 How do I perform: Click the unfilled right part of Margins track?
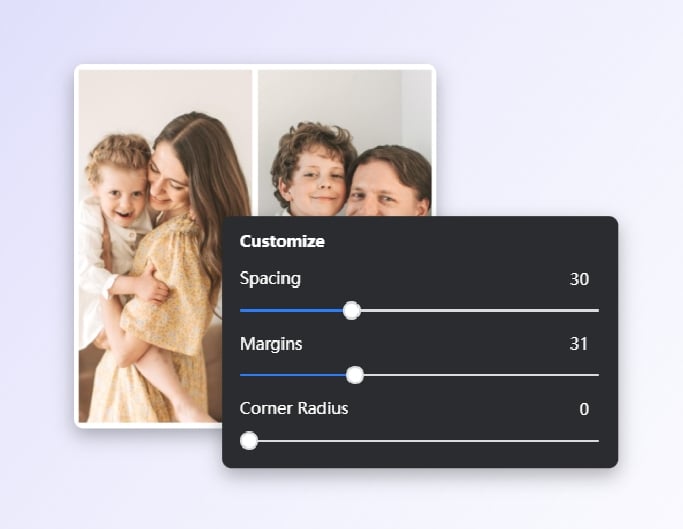(x=480, y=375)
